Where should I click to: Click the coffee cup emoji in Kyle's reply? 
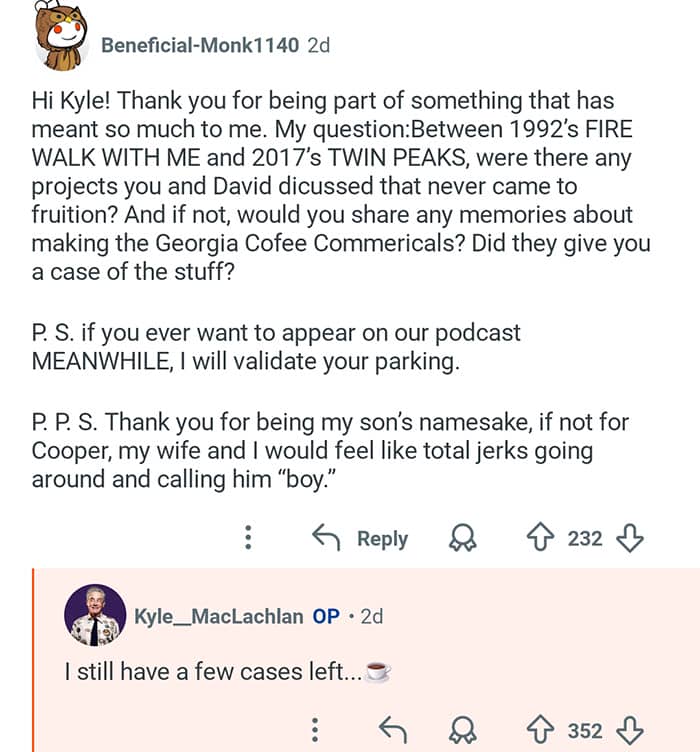coord(377,673)
